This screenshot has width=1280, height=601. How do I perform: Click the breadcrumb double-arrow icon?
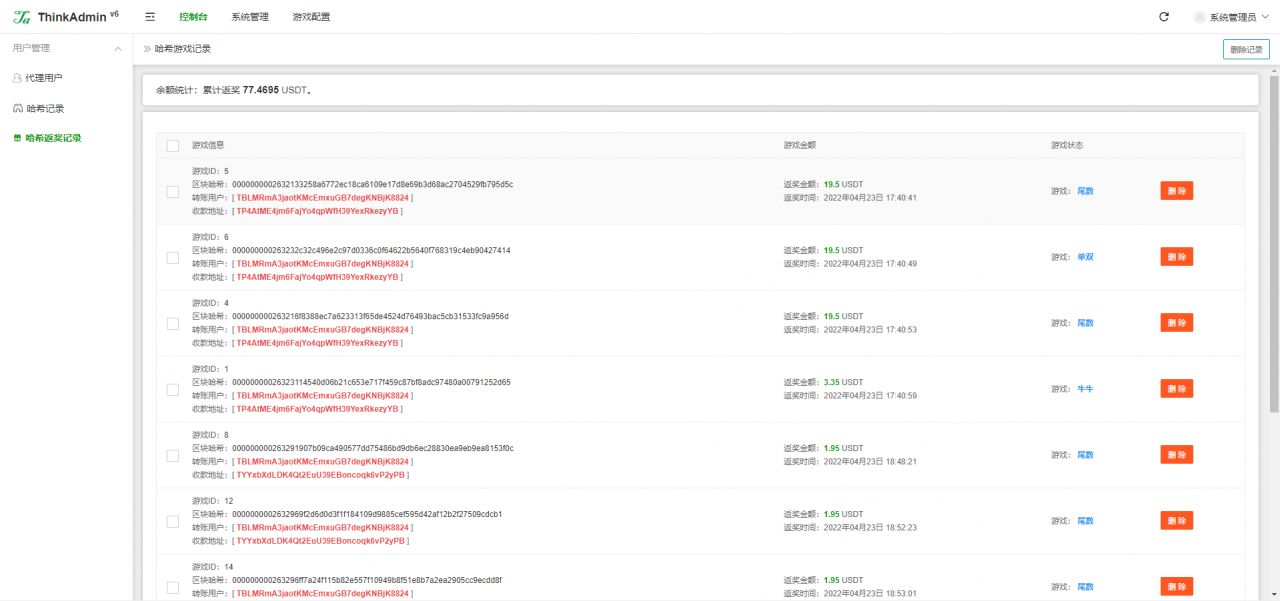[147, 49]
